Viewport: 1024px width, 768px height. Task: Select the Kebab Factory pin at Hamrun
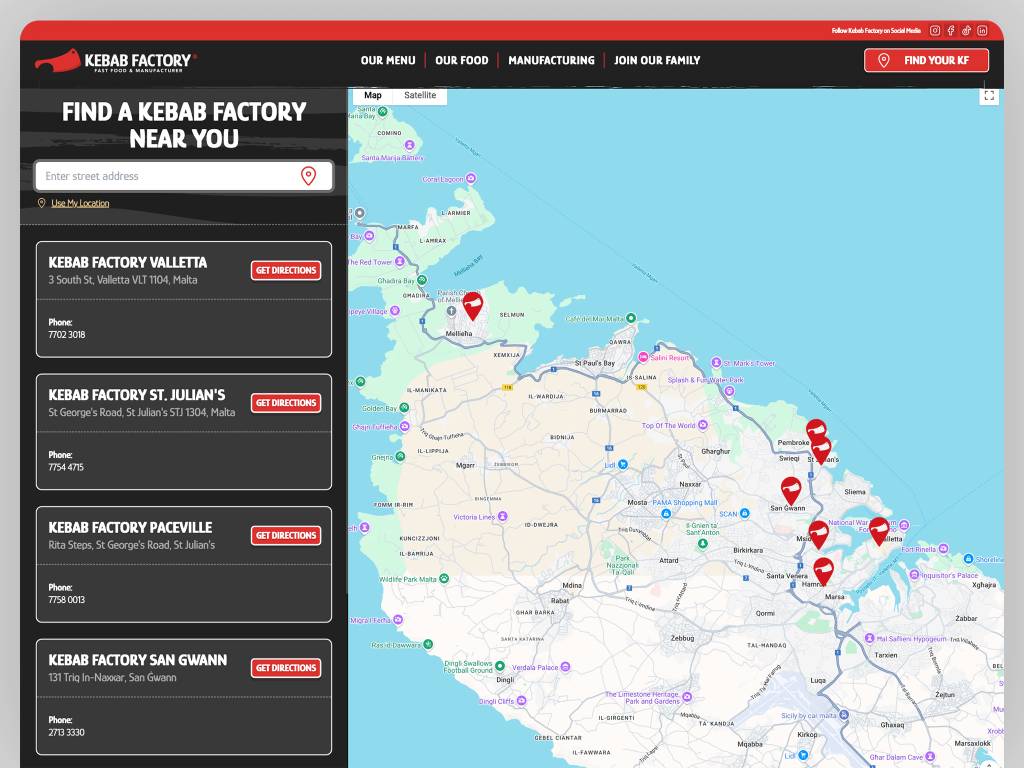(823, 571)
